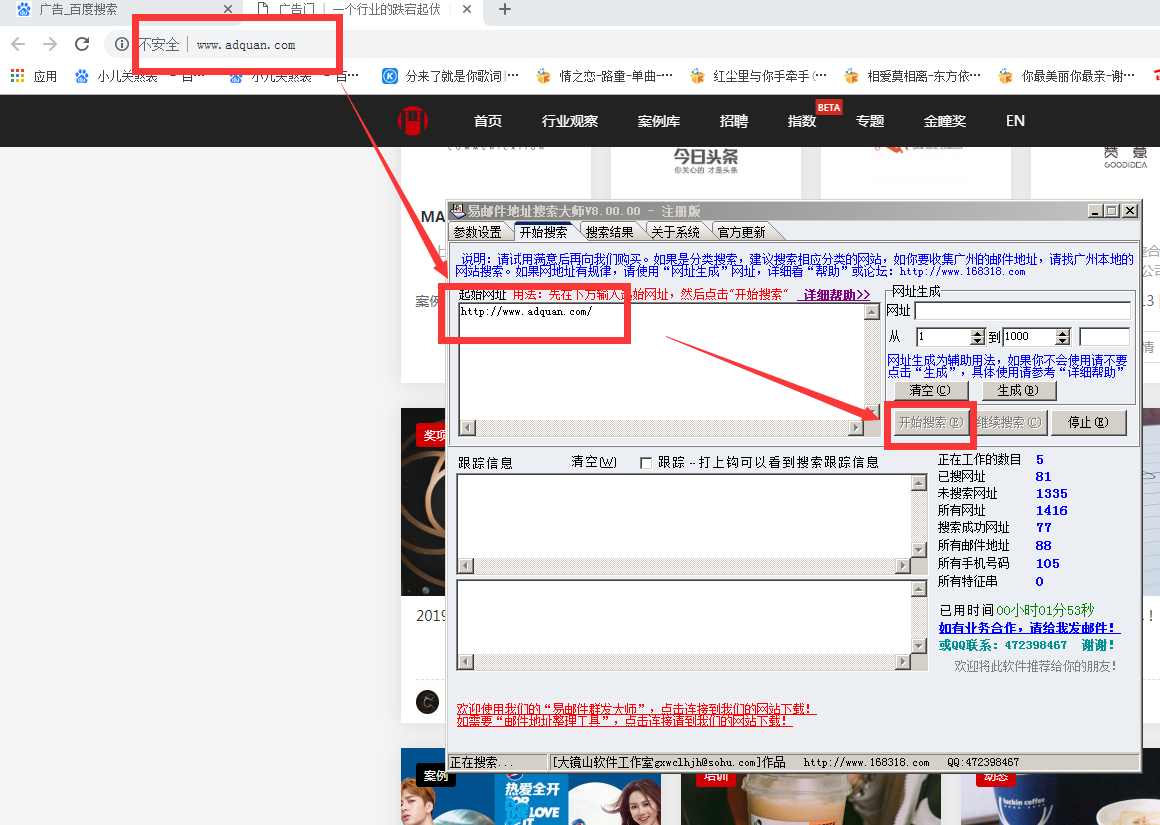This screenshot has height=825, width=1160.
Task: Open 案例库 in site navigation
Action: tap(658, 121)
